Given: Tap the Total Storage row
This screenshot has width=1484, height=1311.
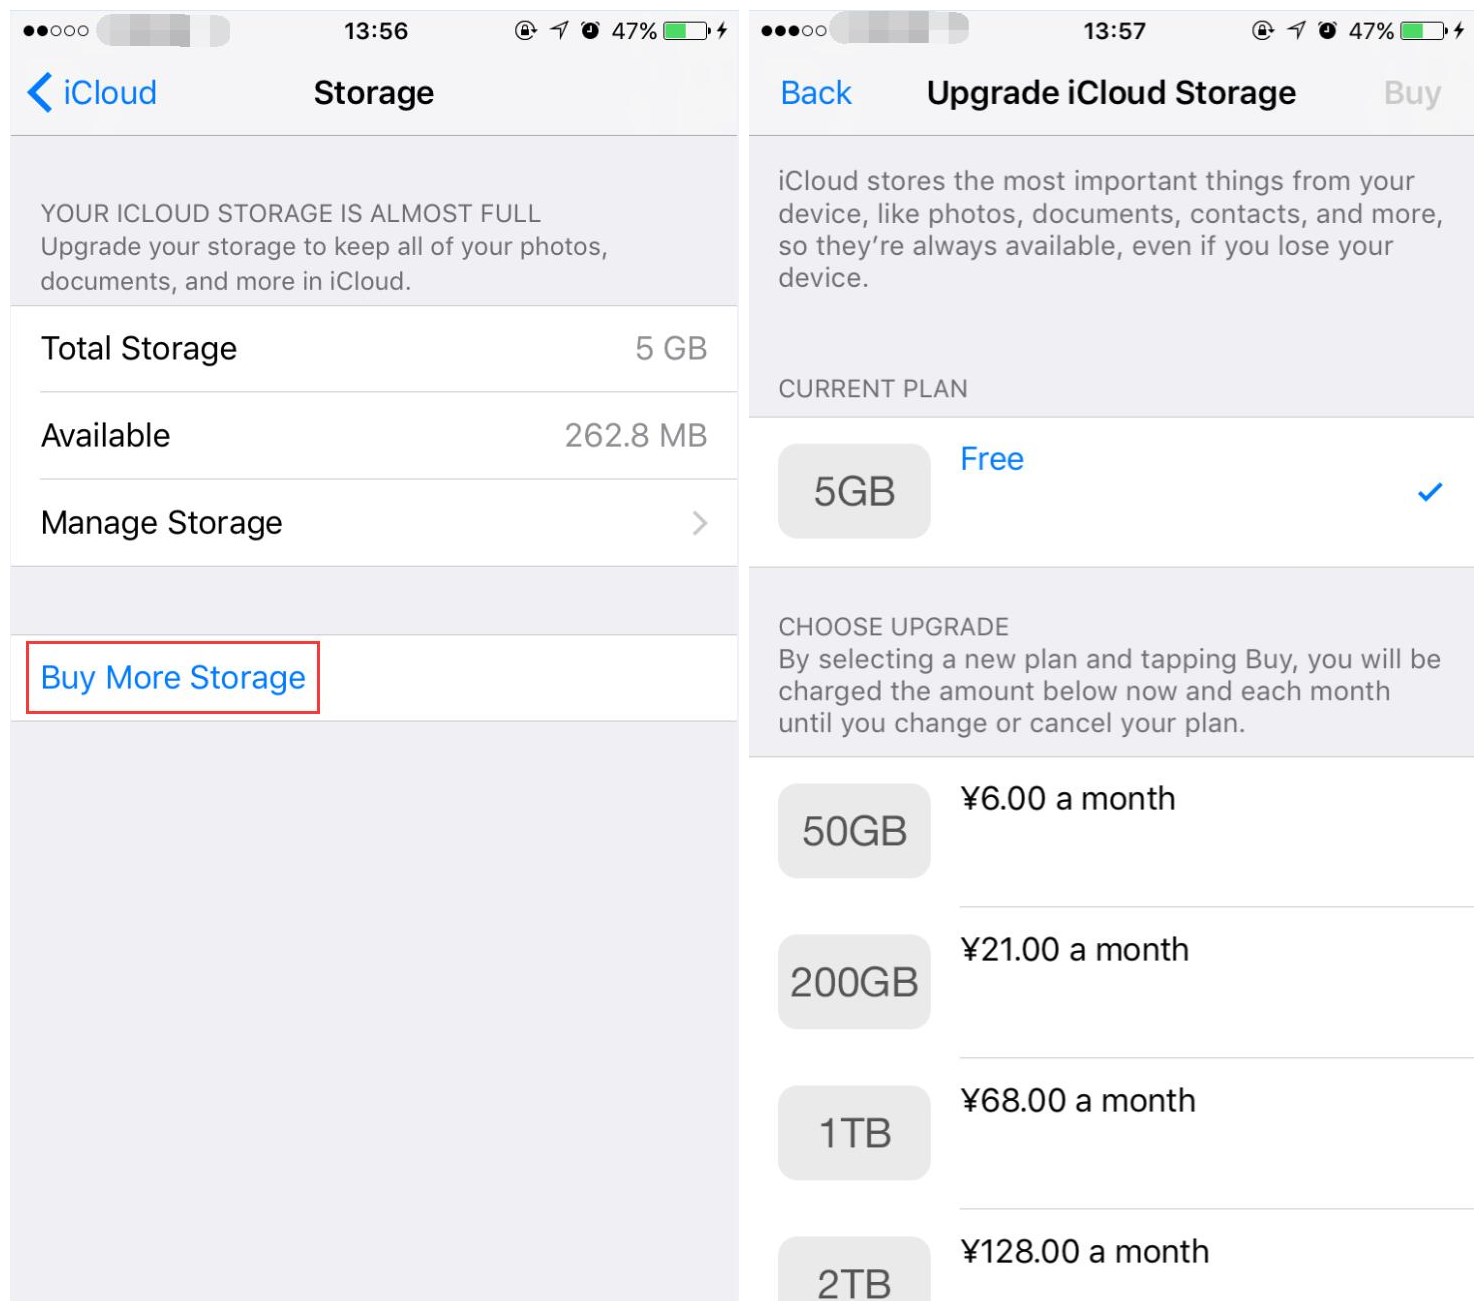Looking at the screenshot, I should tap(374, 349).
